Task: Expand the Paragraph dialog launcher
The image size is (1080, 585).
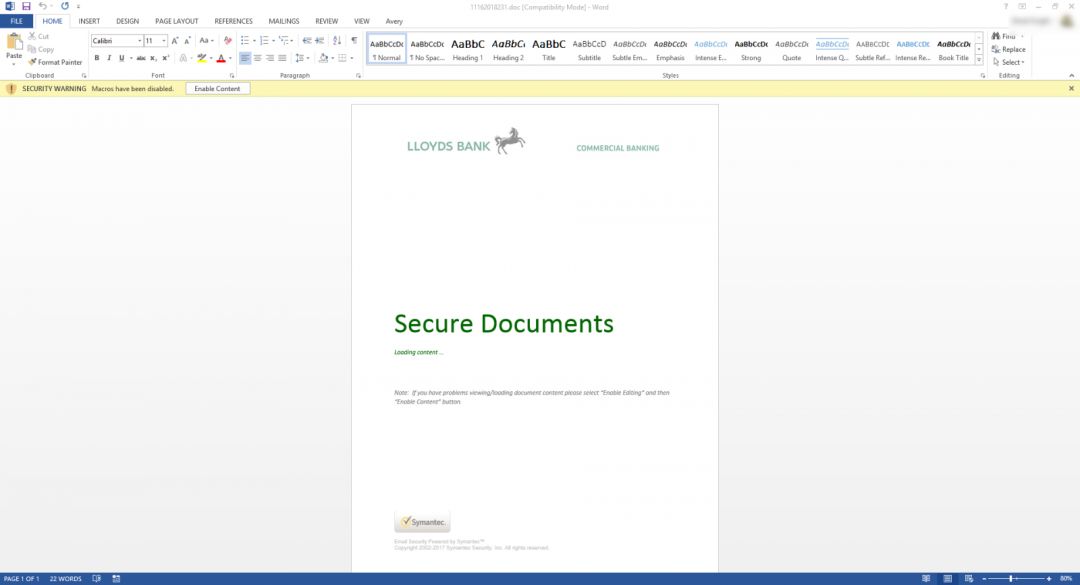Action: tap(358, 76)
